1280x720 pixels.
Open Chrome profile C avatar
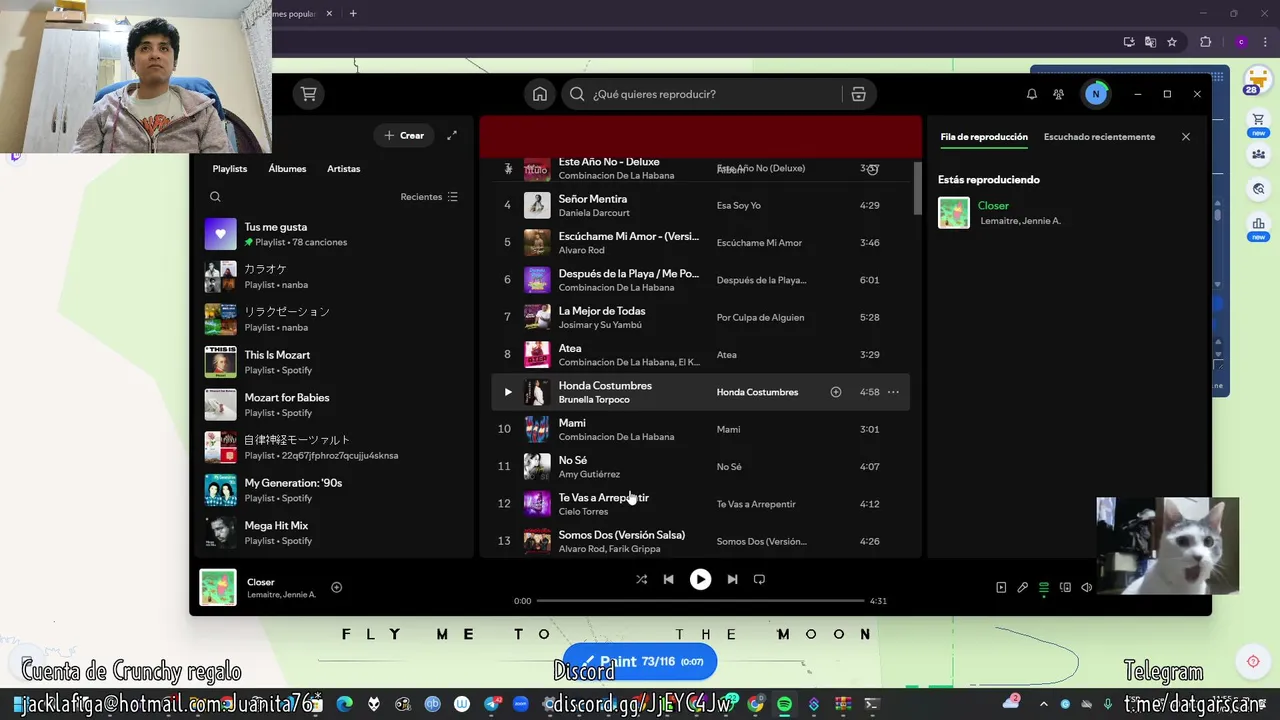click(x=1241, y=42)
